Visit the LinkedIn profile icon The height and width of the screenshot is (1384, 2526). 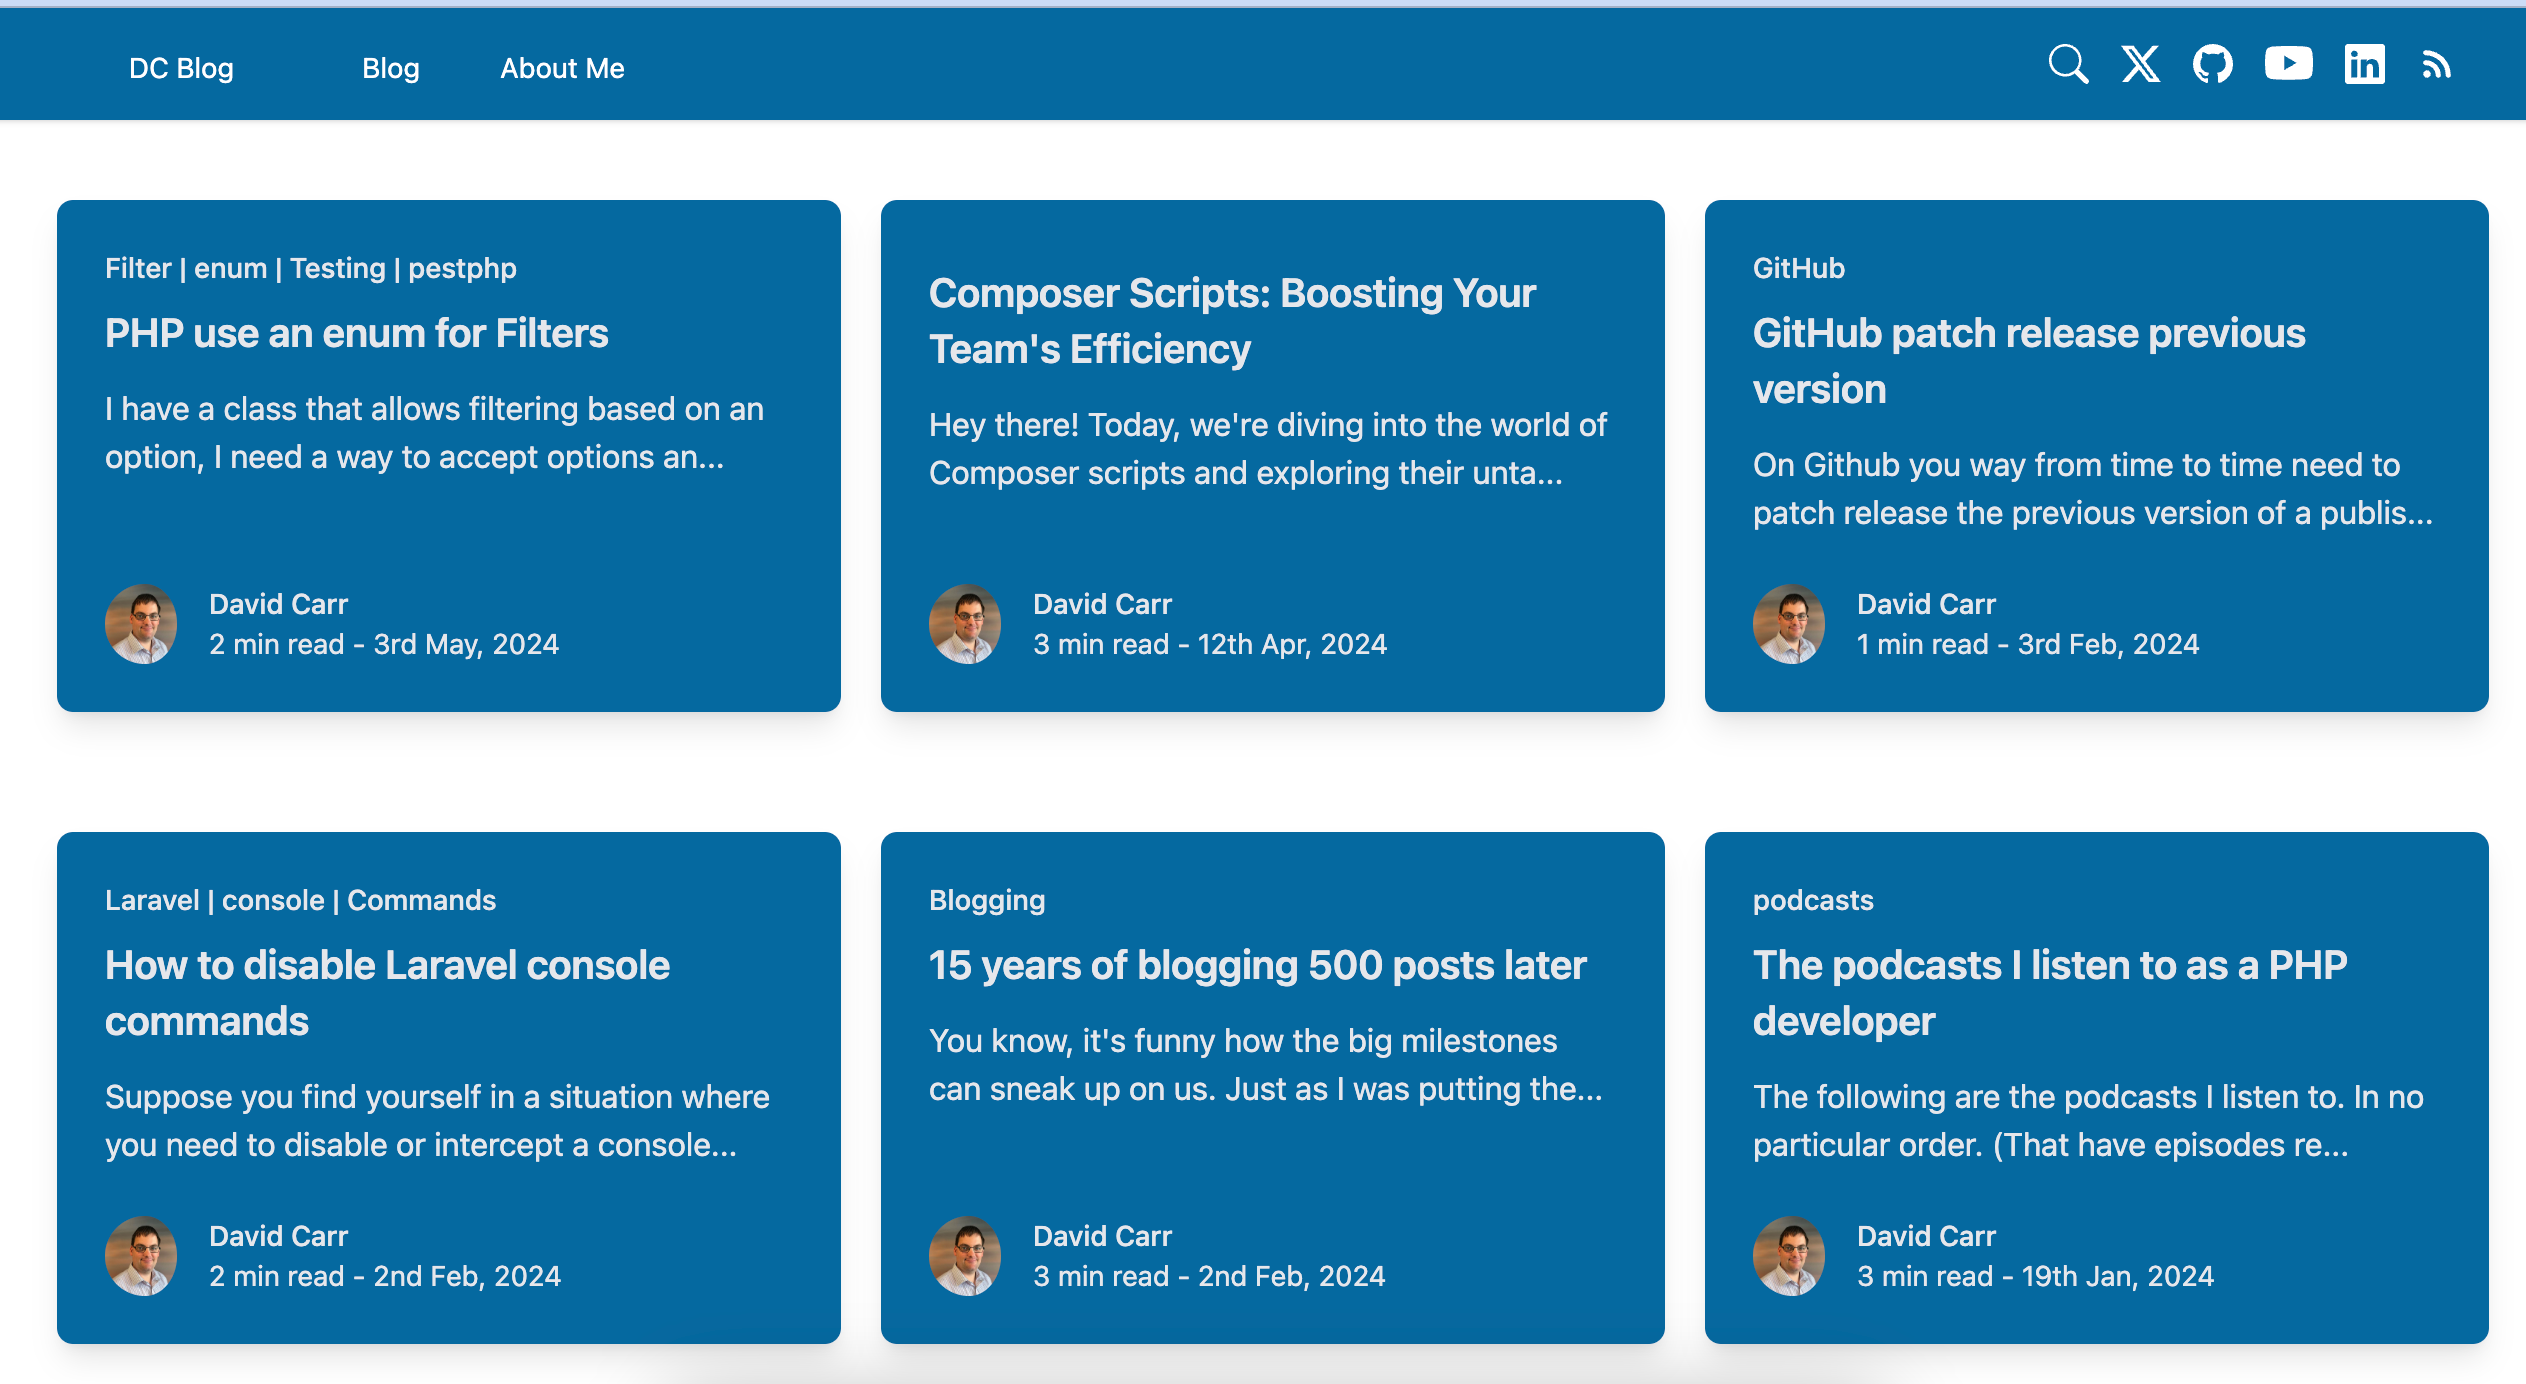tap(2364, 65)
